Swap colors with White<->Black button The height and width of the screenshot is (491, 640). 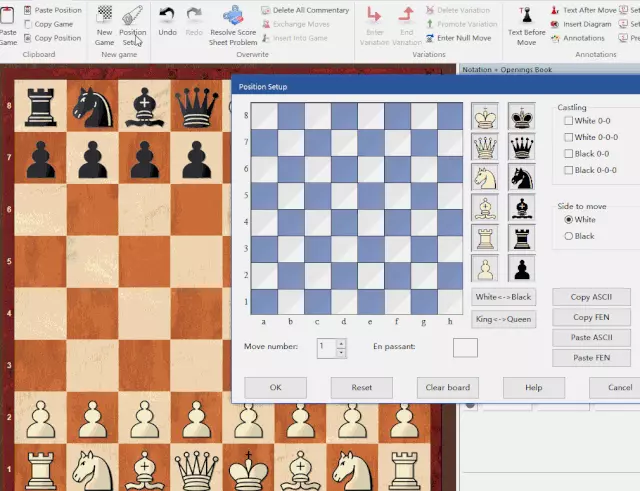[504, 297]
